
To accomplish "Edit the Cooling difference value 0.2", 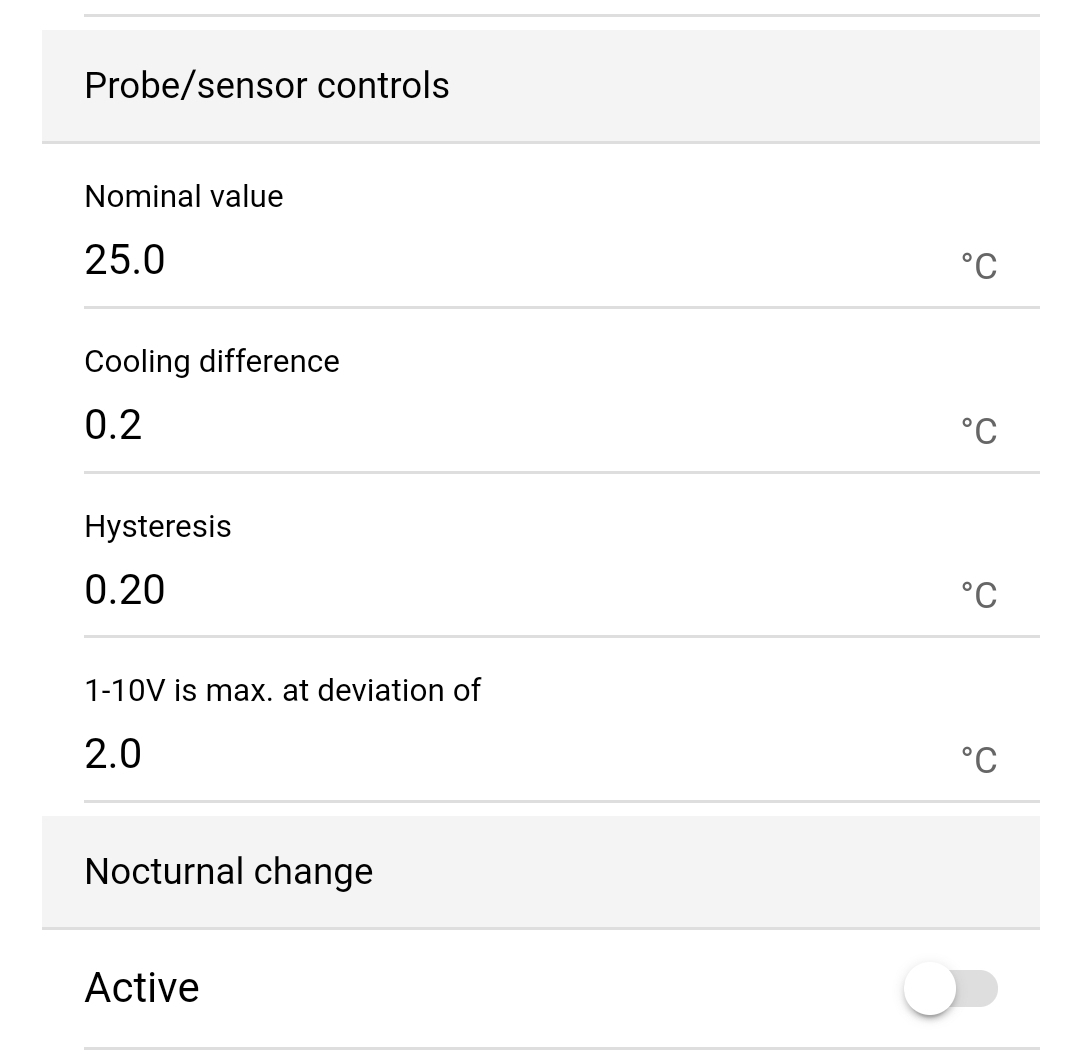I will pyautogui.click(x=113, y=425).
